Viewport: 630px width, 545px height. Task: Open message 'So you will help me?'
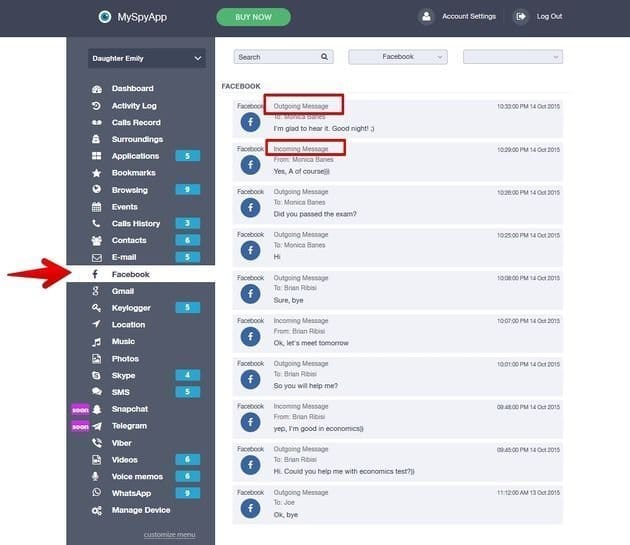click(x=398, y=377)
